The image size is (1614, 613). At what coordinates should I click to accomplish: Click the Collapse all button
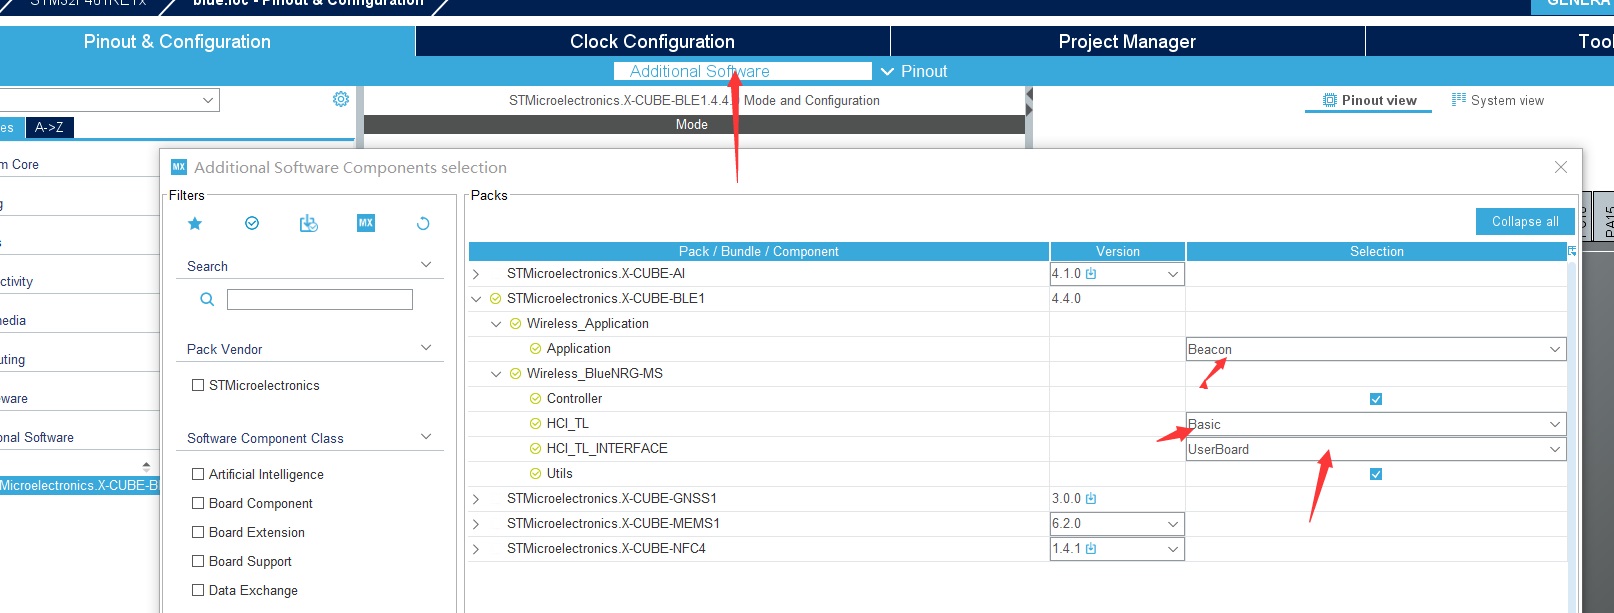(1525, 221)
